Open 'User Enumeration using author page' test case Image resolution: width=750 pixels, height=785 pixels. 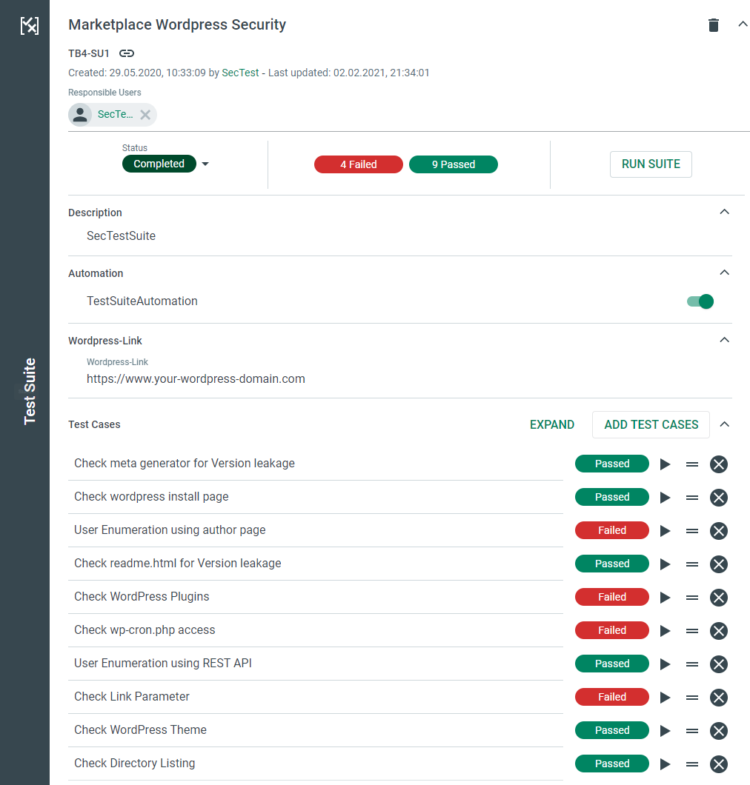170,530
